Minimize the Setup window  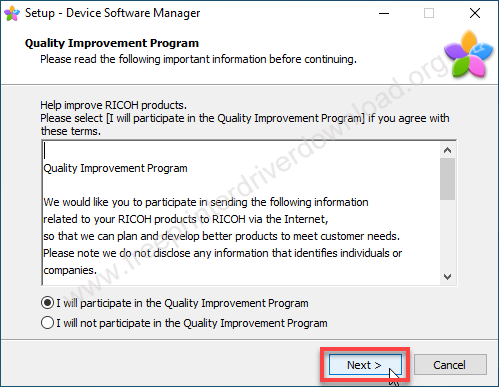tap(384, 14)
